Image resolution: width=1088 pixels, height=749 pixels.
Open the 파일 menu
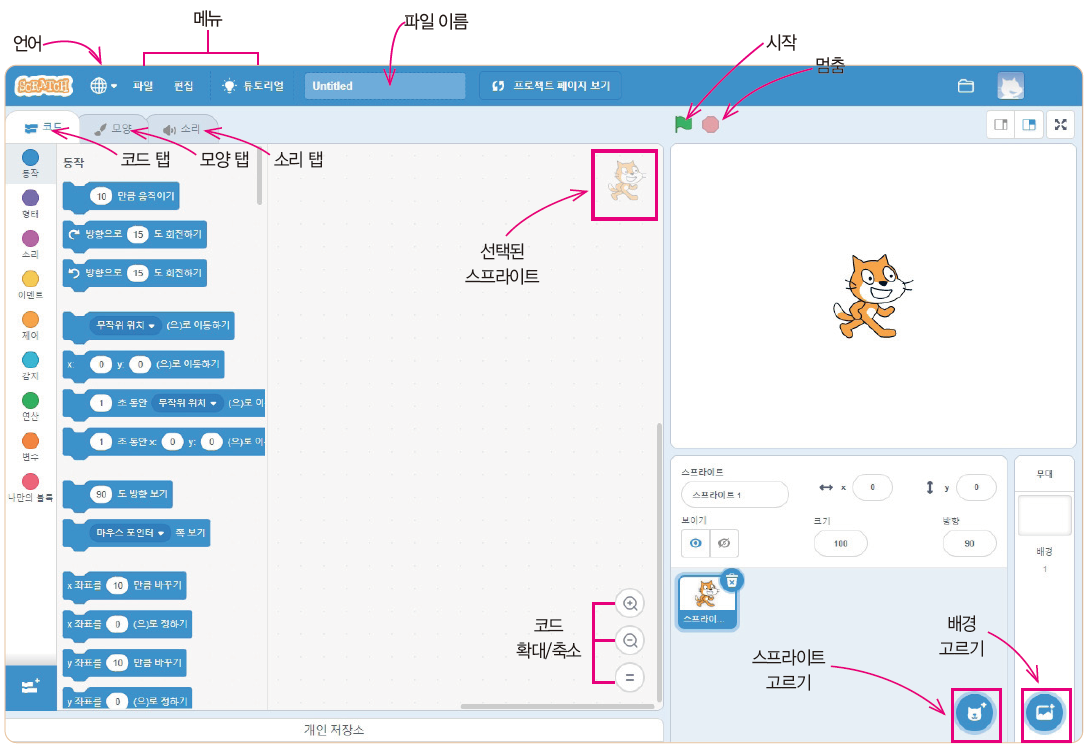[141, 85]
